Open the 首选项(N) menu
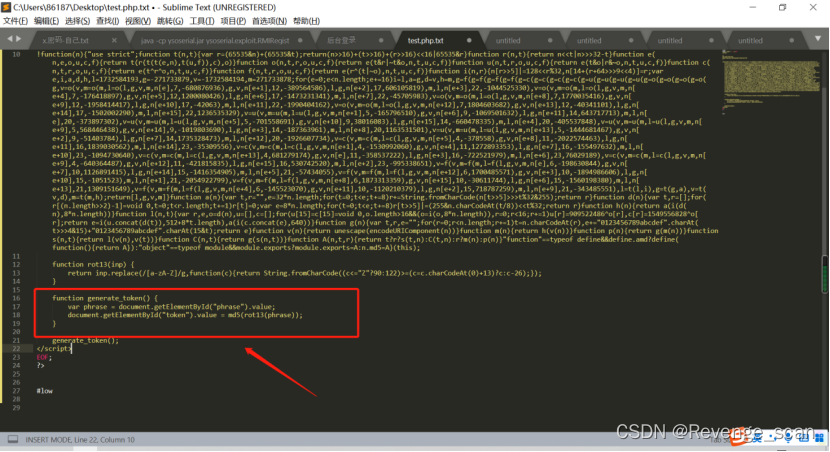The height and width of the screenshot is (452, 830). point(269,21)
